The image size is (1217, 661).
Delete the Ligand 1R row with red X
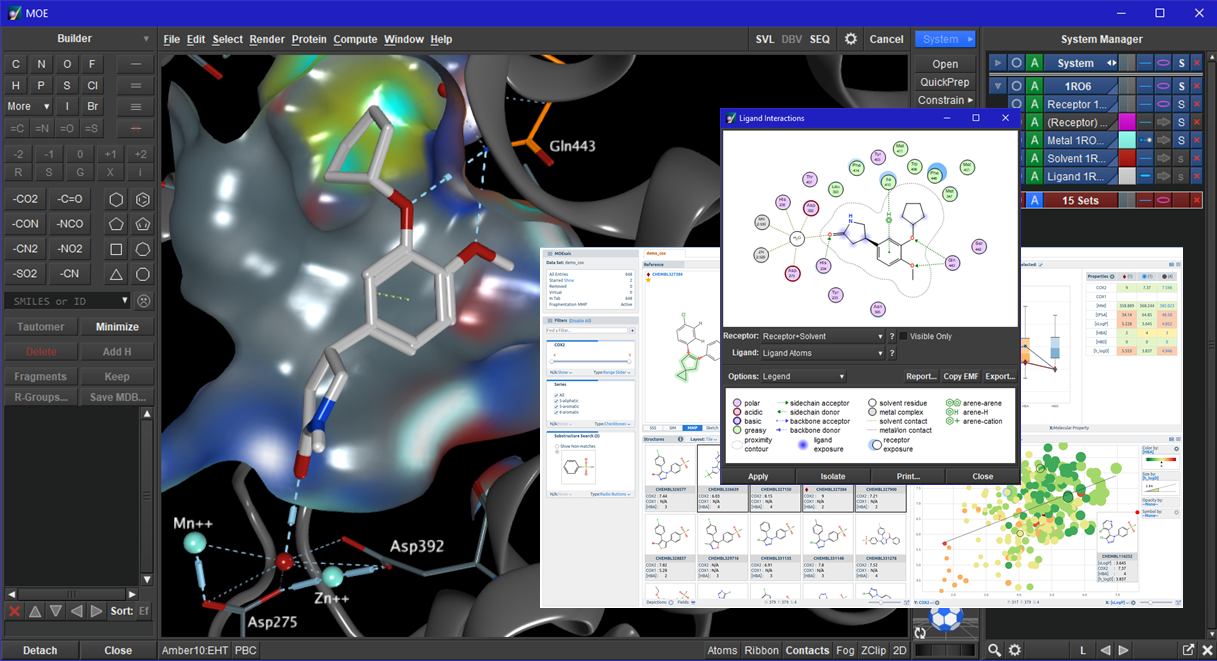1197,176
